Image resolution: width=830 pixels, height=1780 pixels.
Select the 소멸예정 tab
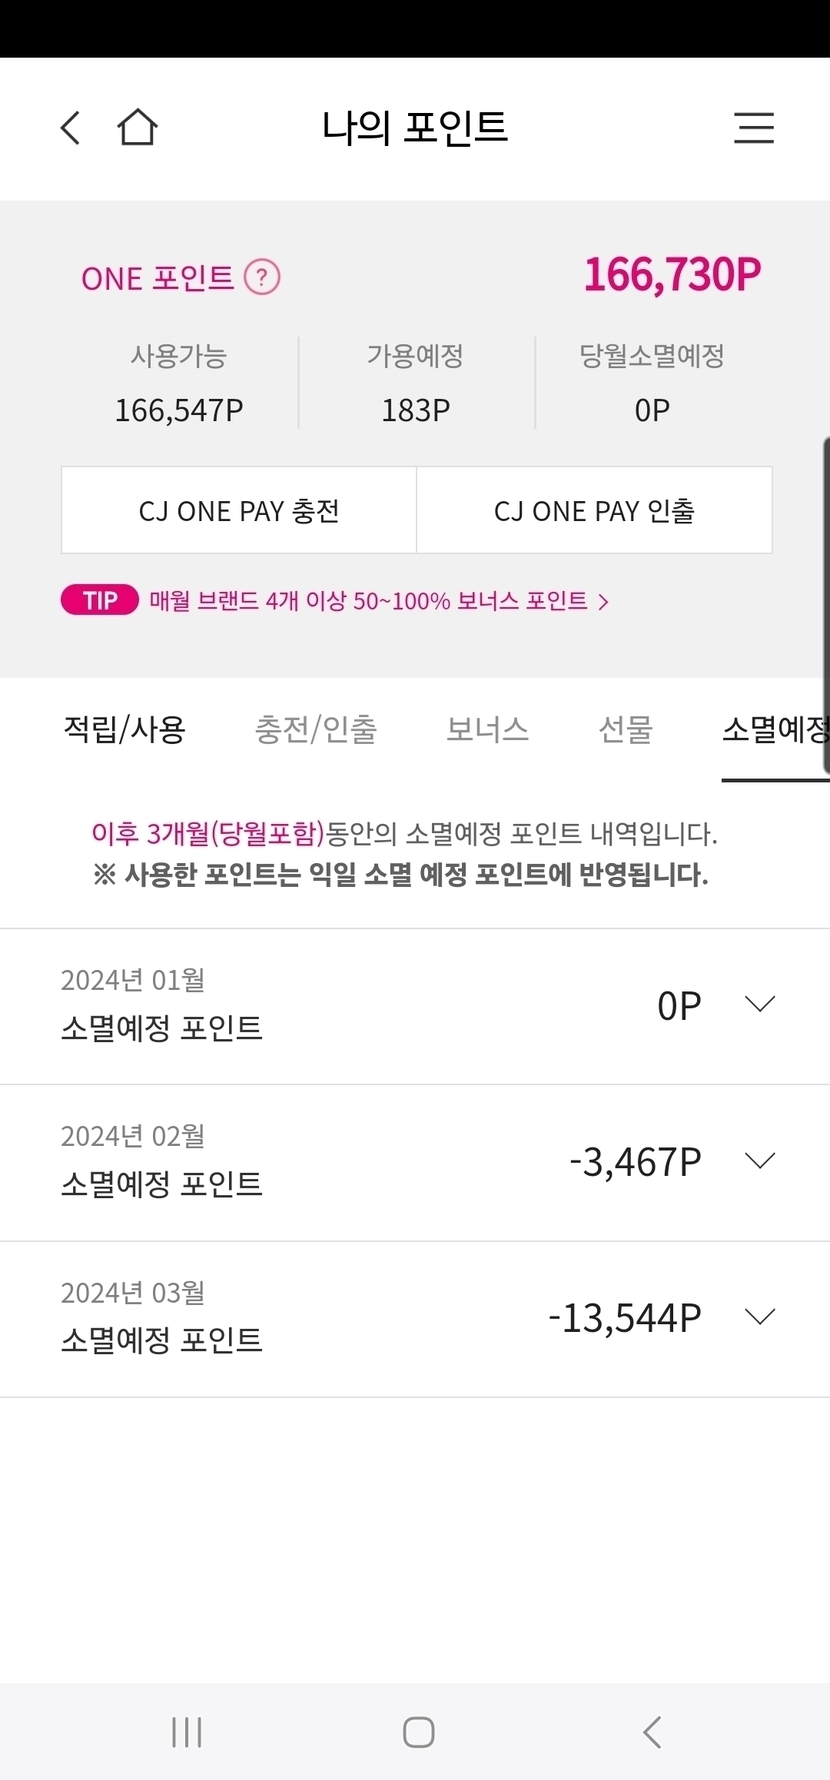pyautogui.click(x=774, y=729)
